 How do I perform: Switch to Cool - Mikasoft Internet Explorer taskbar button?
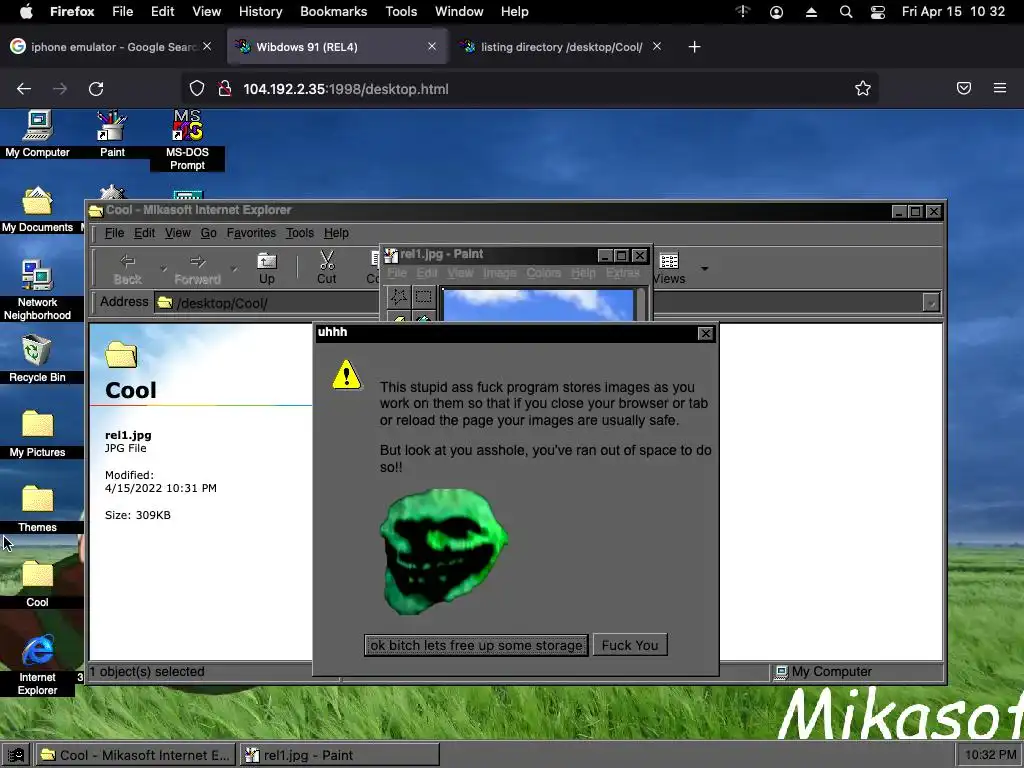click(135, 756)
